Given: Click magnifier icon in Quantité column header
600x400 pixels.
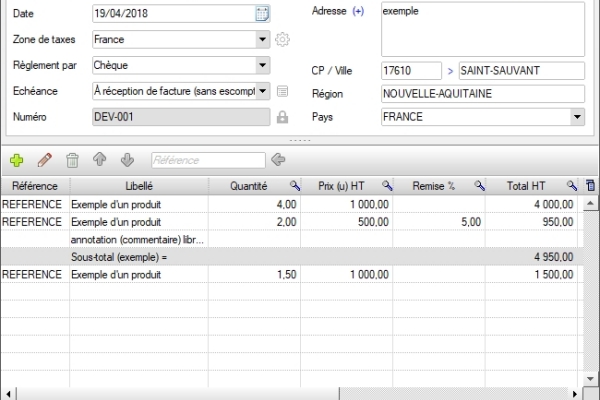Looking at the screenshot, I should [x=295, y=186].
